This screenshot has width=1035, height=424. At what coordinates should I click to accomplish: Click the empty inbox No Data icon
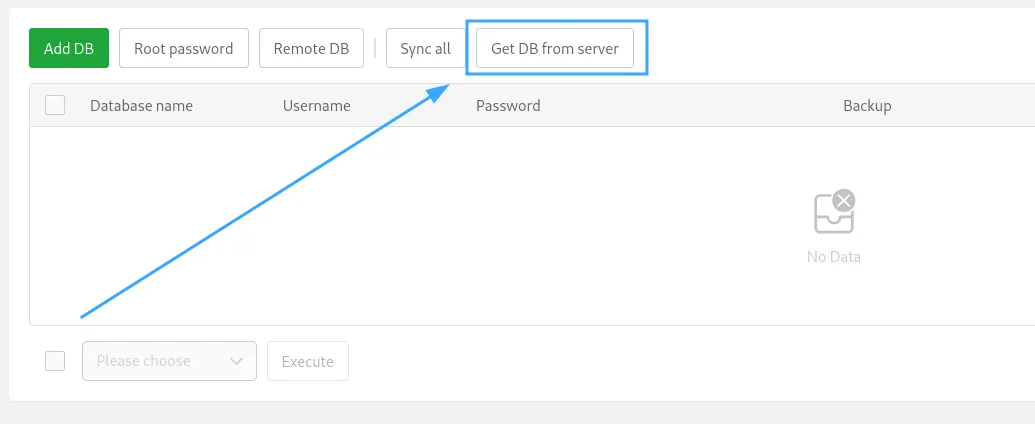point(834,212)
